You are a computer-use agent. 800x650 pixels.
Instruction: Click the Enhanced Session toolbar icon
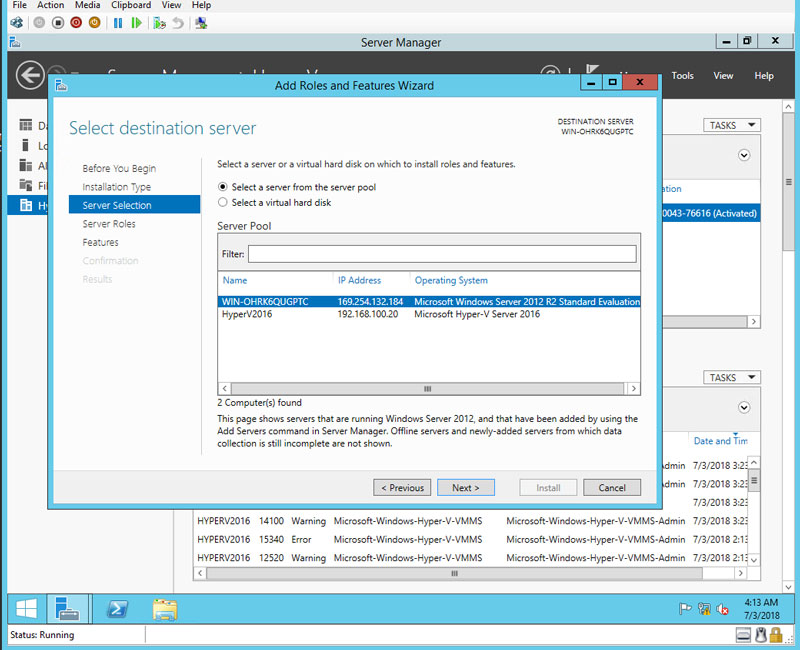tap(201, 23)
